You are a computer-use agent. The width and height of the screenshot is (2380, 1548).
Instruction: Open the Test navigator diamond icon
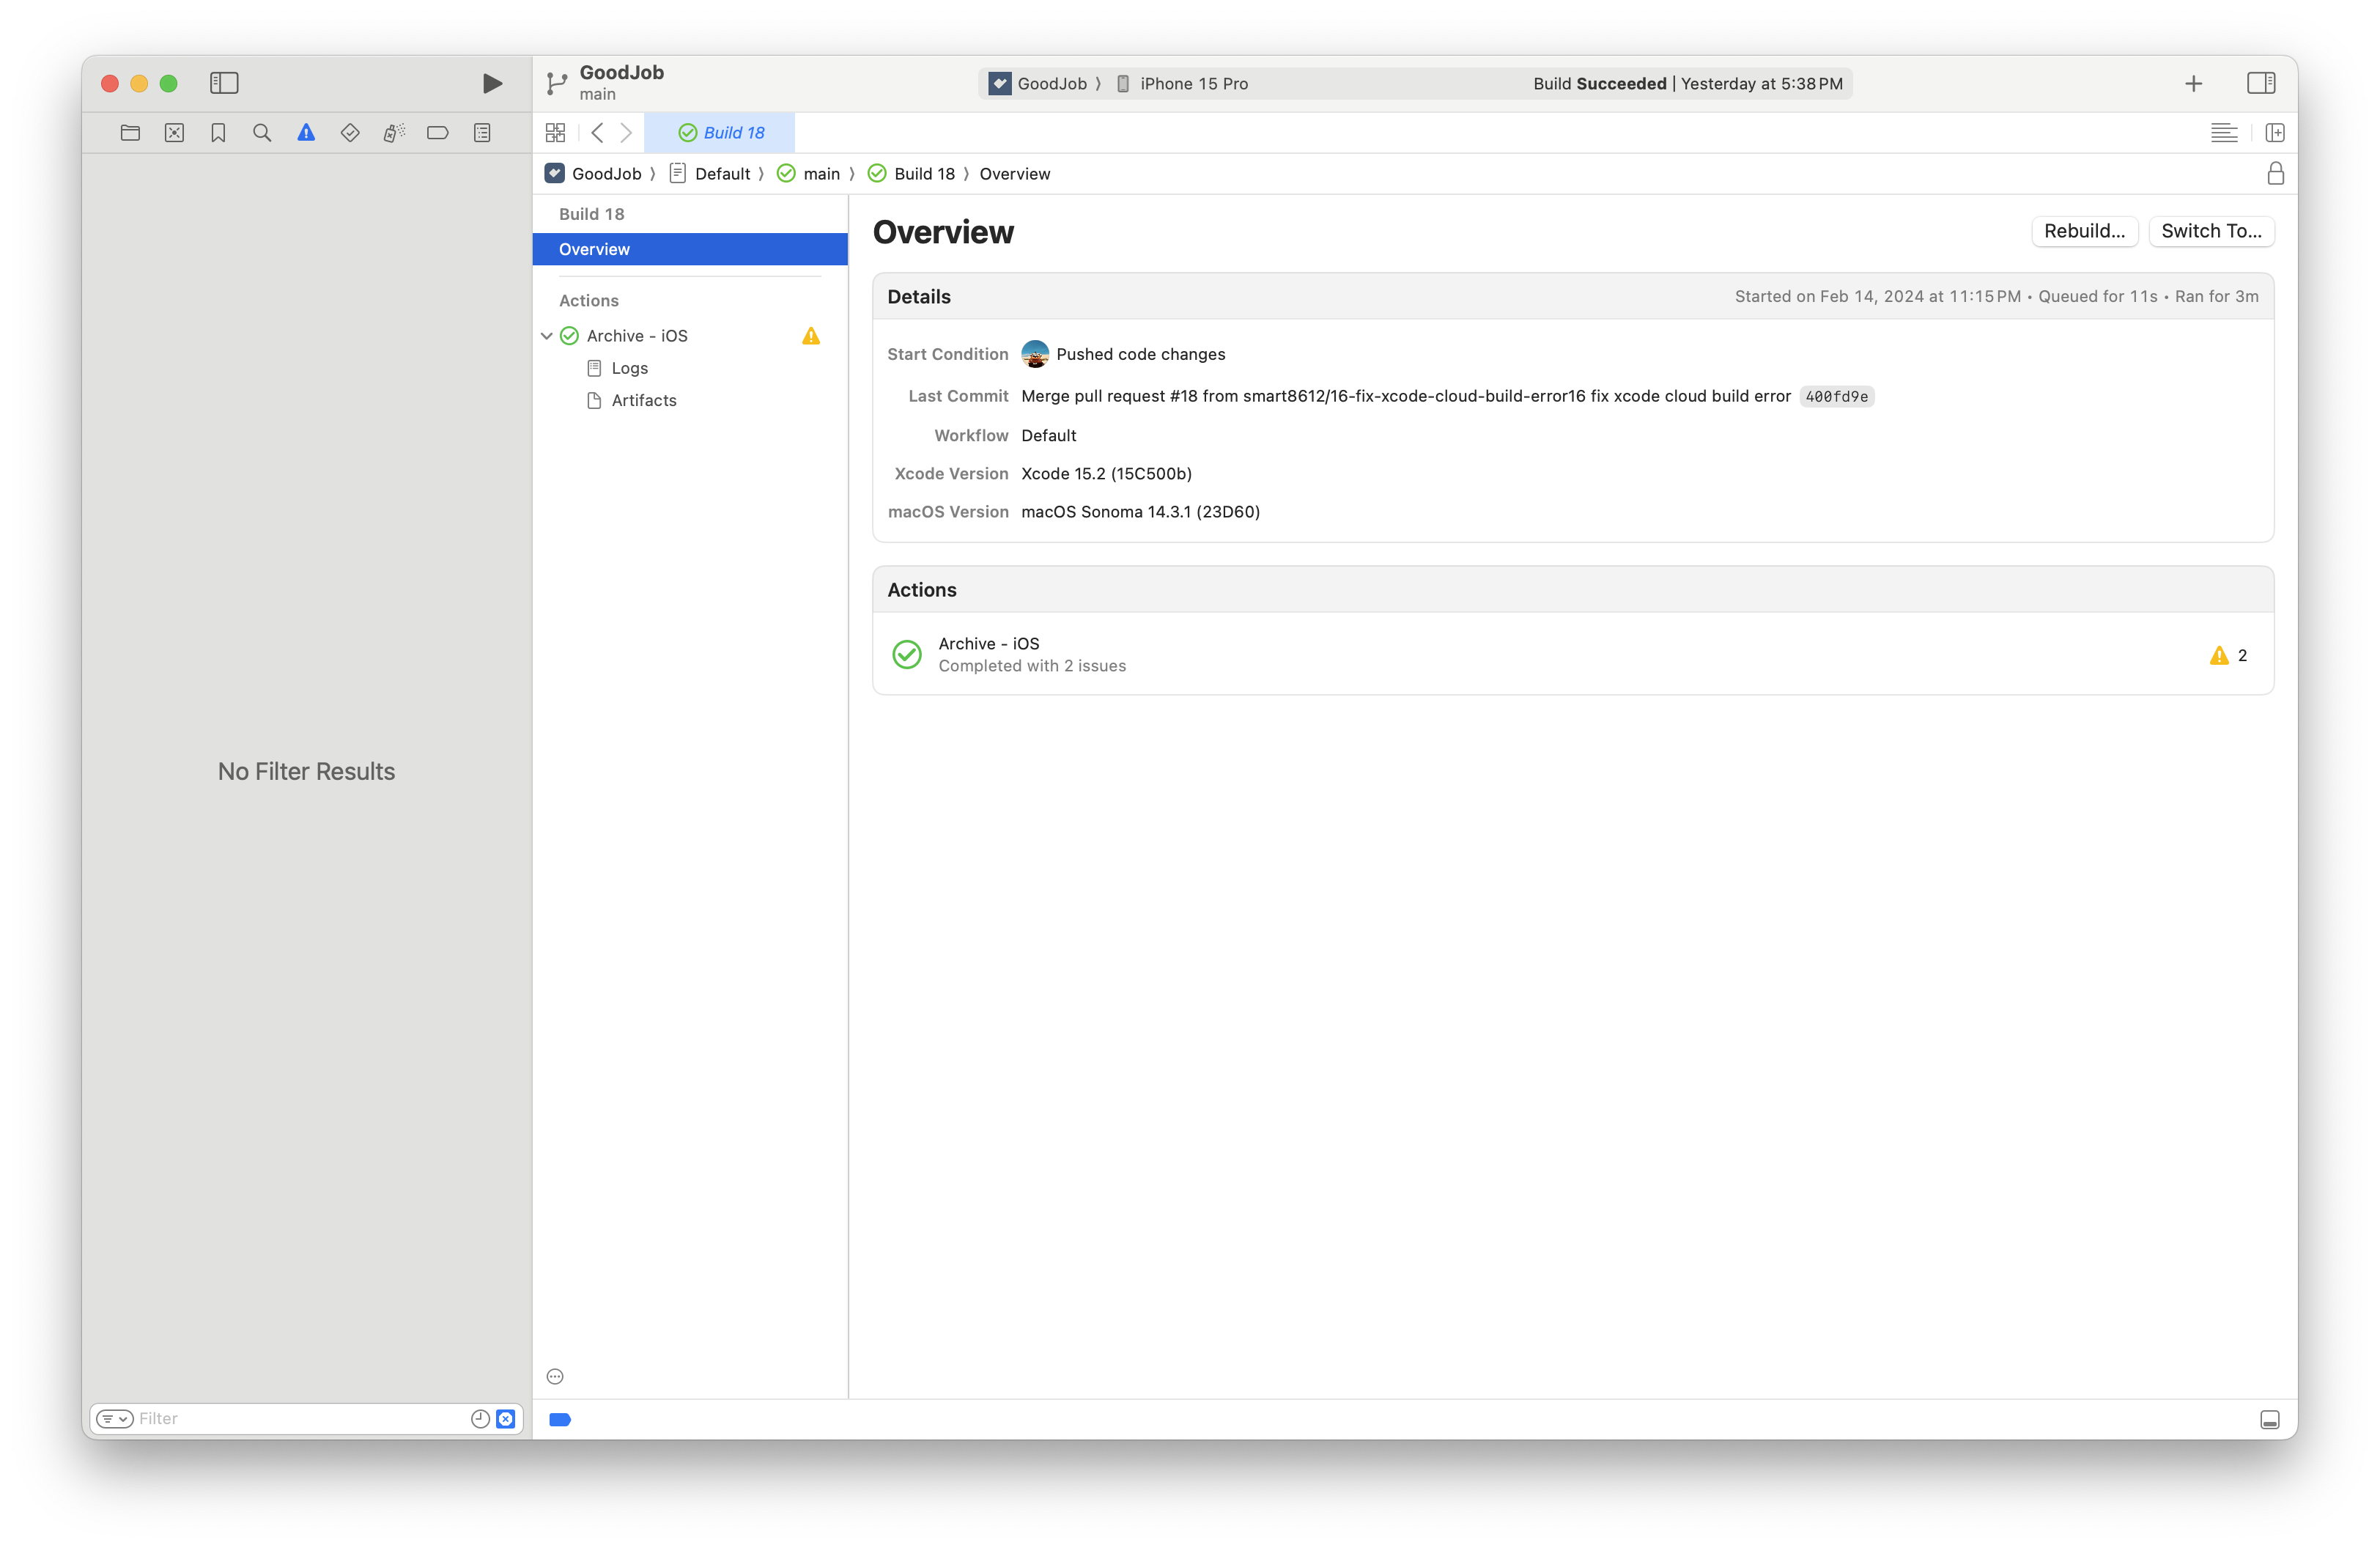[x=350, y=133]
